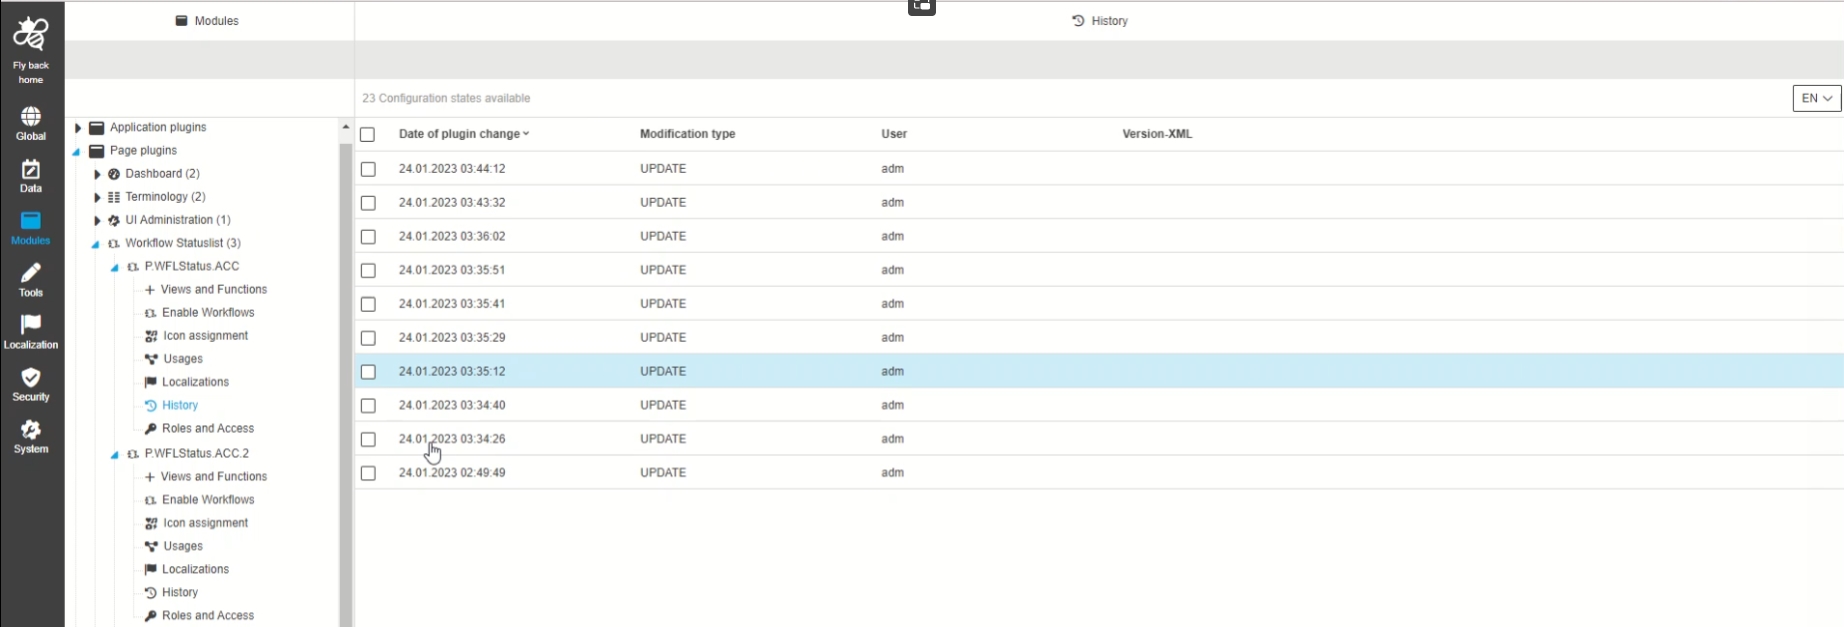1844x627 pixels.
Task: Click the Terminology (2) list icon
Action: pos(114,197)
